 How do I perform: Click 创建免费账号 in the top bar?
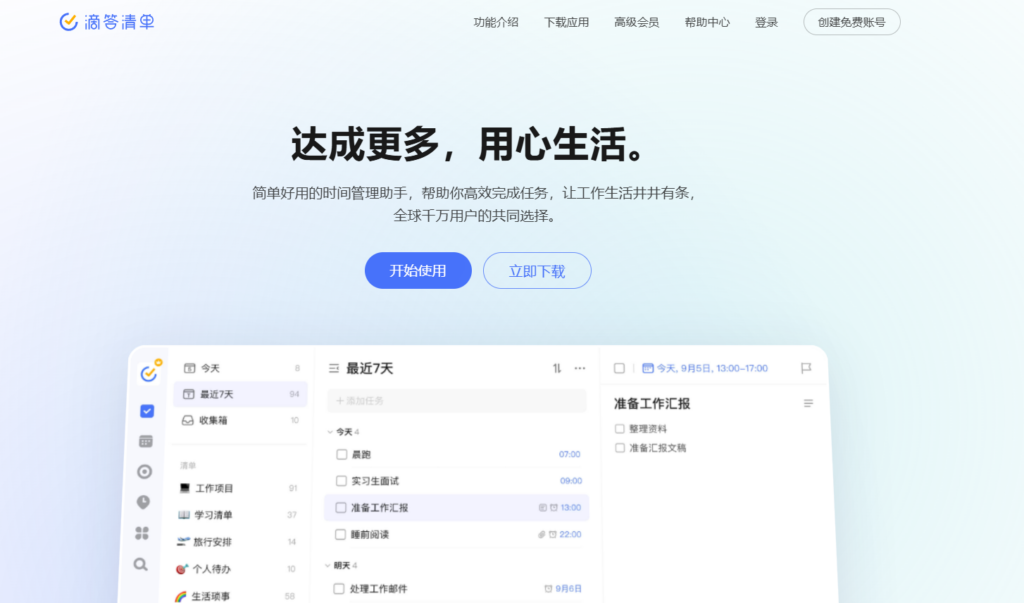pyautogui.click(x=851, y=21)
